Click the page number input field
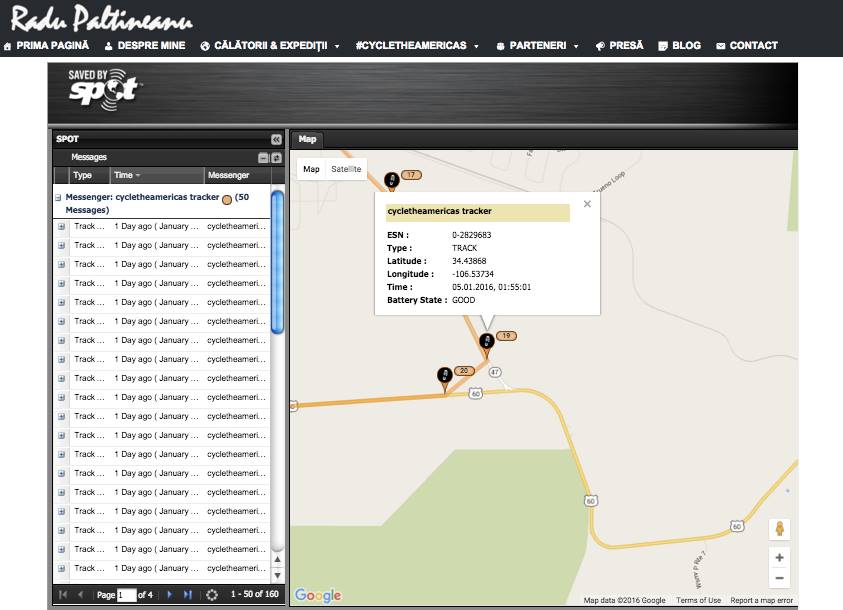The width and height of the screenshot is (843, 610). [x=126, y=595]
